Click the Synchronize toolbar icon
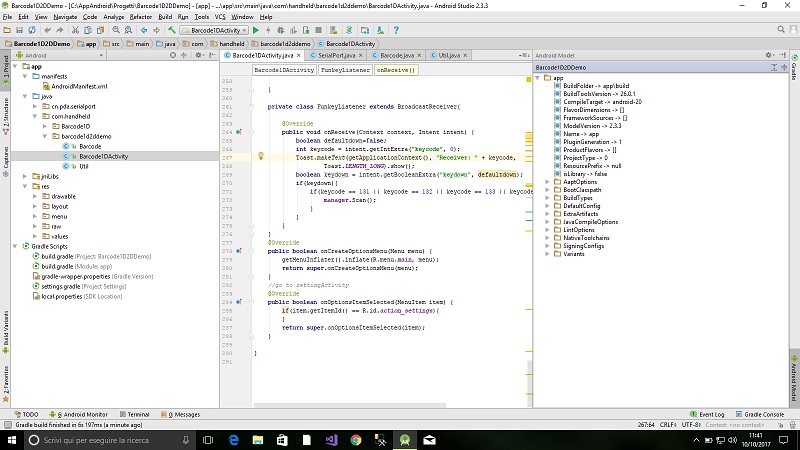800x450 pixels. 32,30
